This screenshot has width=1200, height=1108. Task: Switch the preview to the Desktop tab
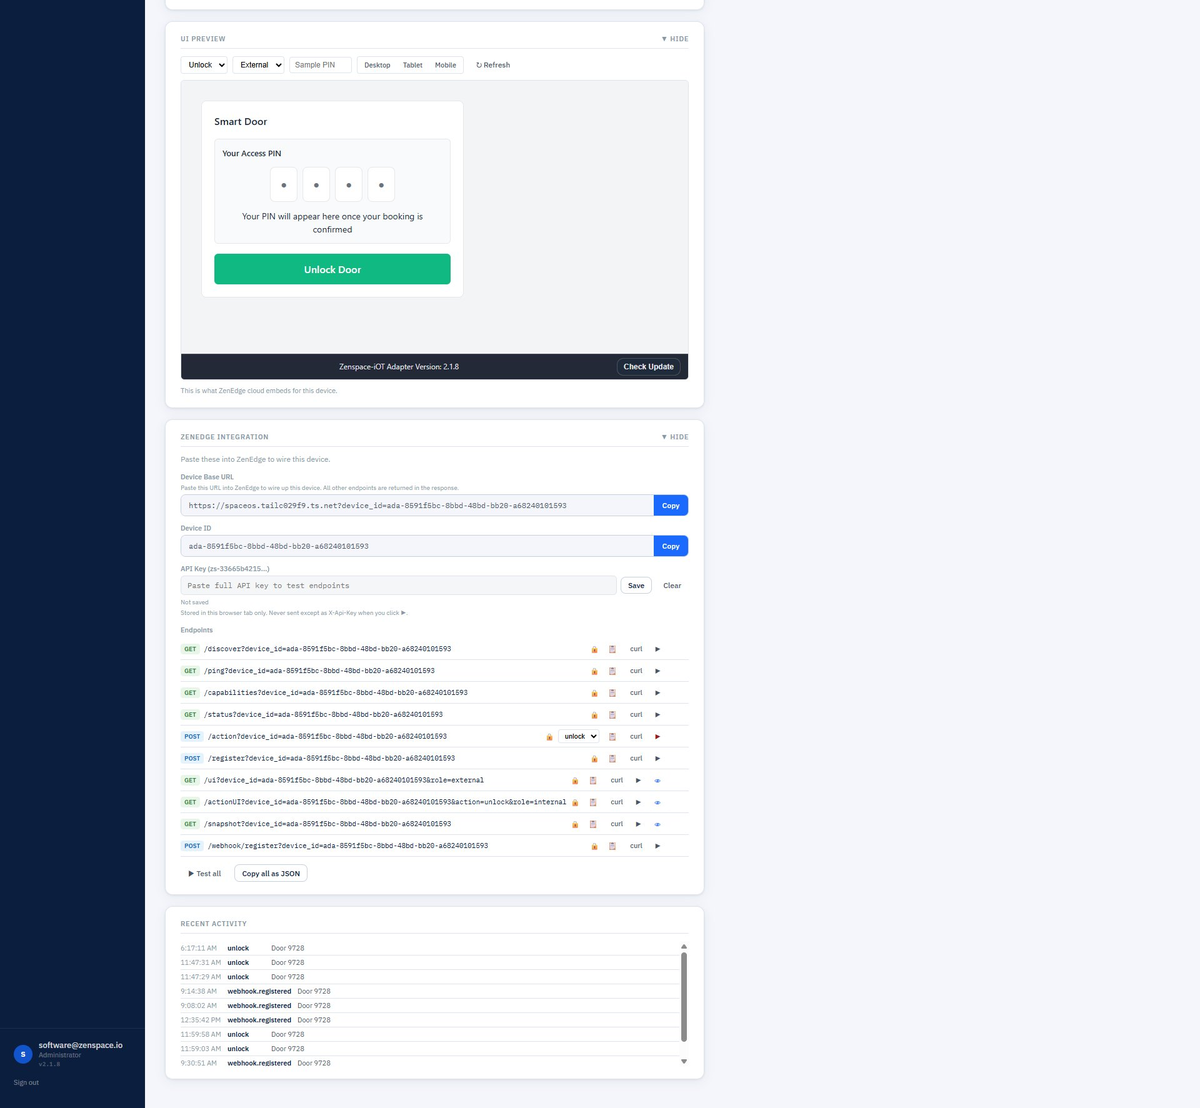[x=377, y=65]
